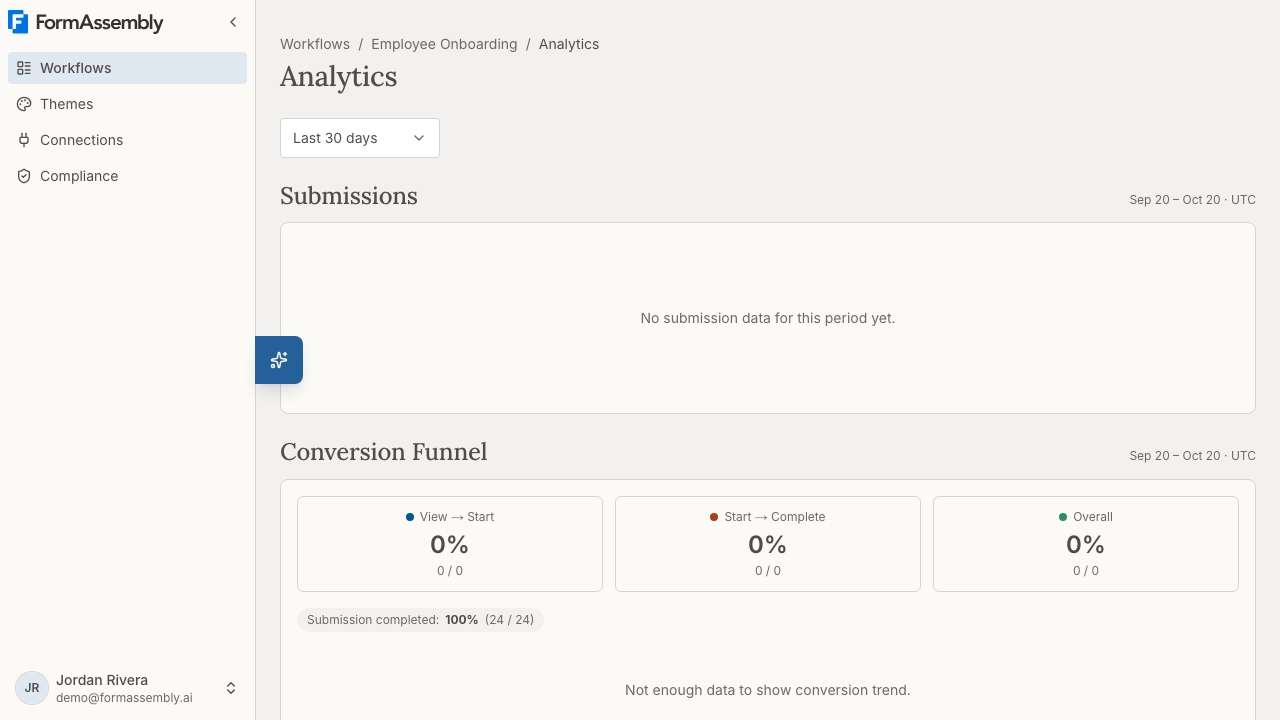Click the blue View → Start dot
The image size is (1280, 720).
[410, 517]
